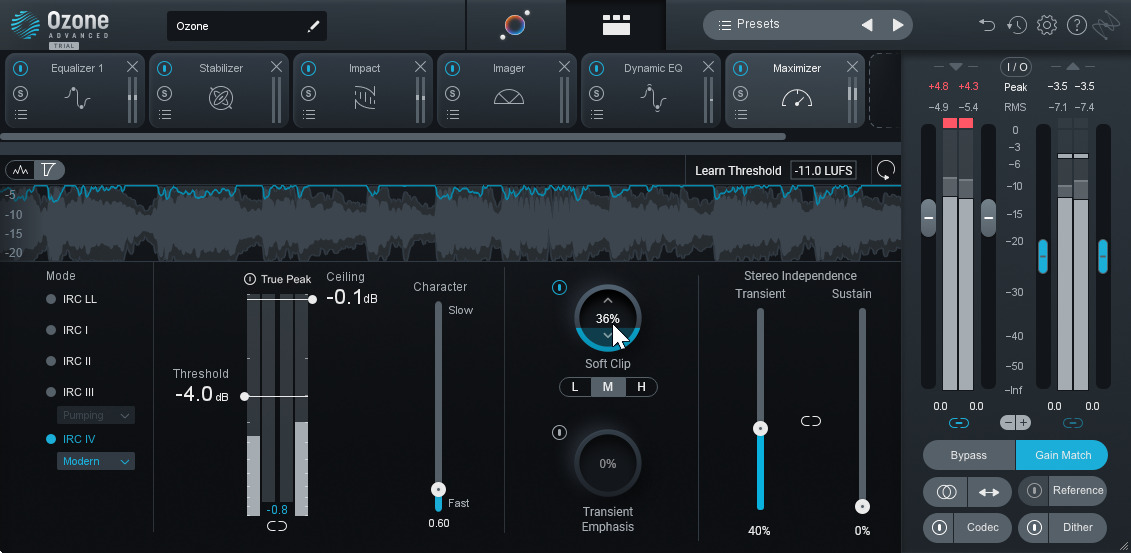This screenshot has width=1131, height=553.
Task: Click the Bypass button
Action: (x=969, y=456)
